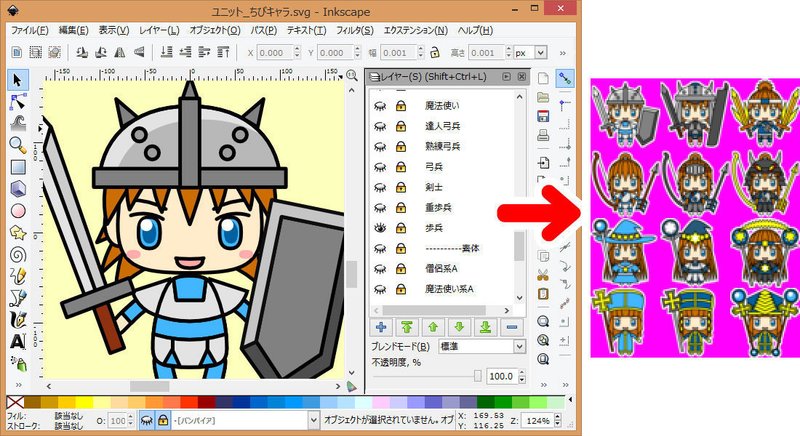Flip selection vertically icon

(x=138, y=52)
